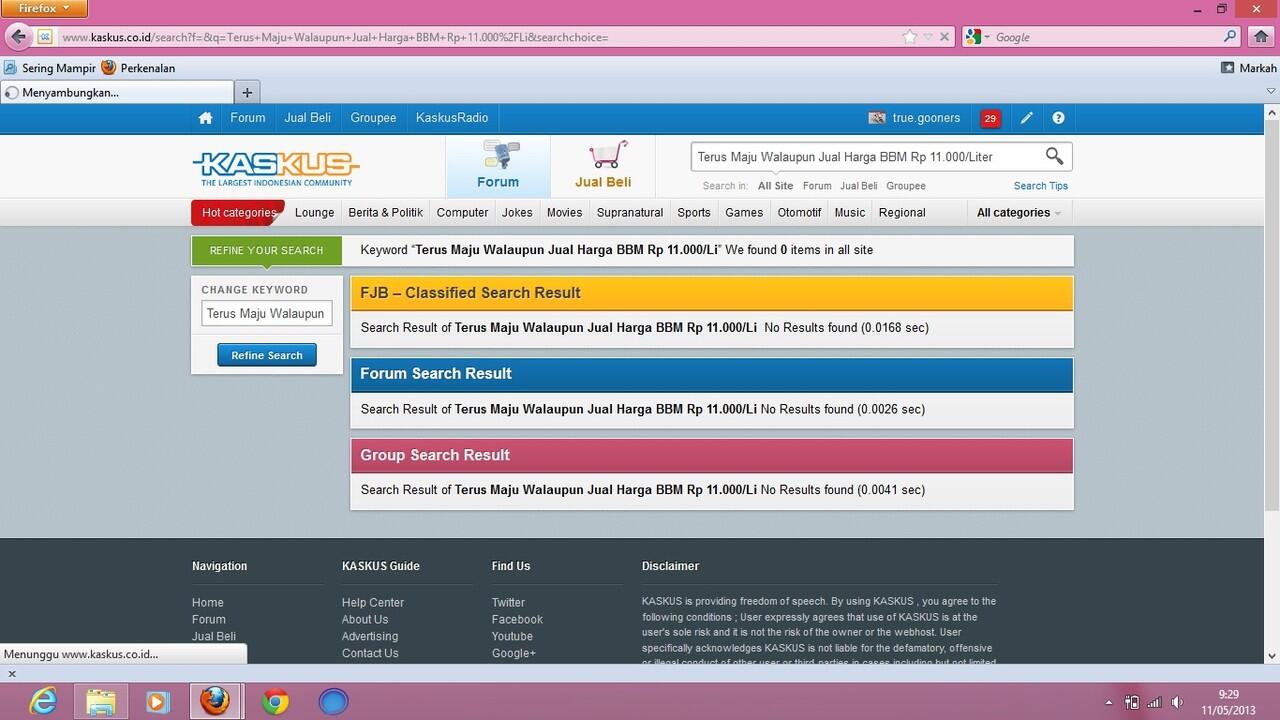
Task: Click Refine Search button
Action: 267,355
